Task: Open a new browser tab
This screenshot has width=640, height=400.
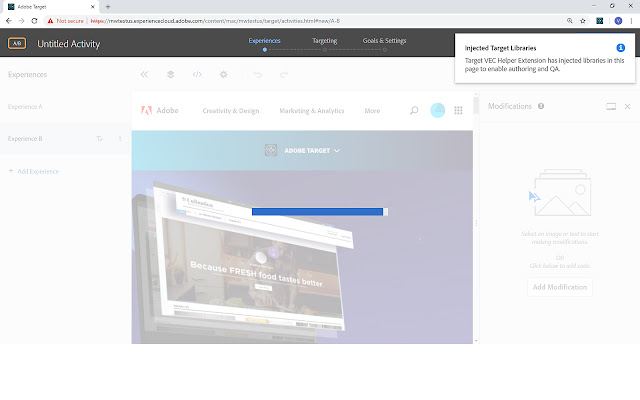Action: pyautogui.click(x=108, y=7)
